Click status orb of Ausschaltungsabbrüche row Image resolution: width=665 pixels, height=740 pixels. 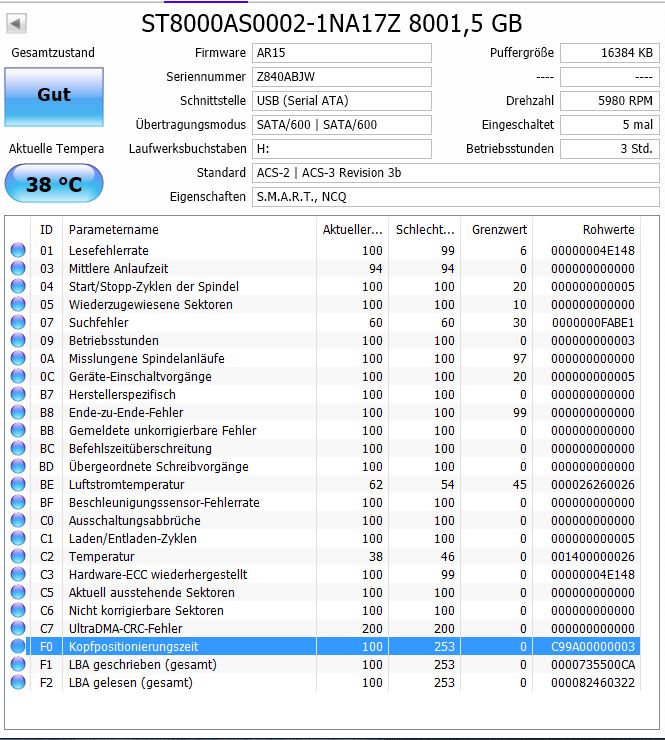pos(18,520)
